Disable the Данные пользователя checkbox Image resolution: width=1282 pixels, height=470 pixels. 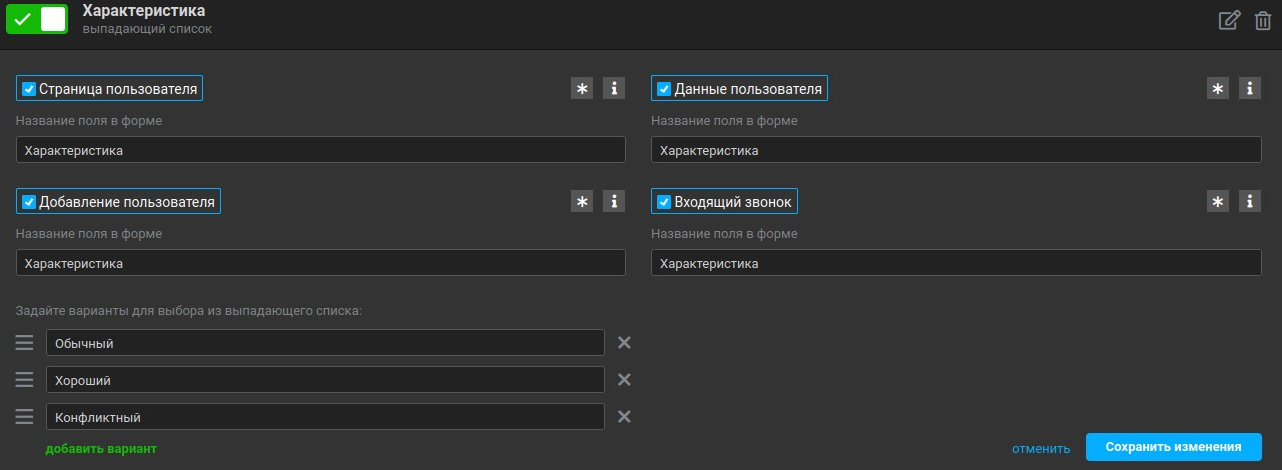point(664,89)
